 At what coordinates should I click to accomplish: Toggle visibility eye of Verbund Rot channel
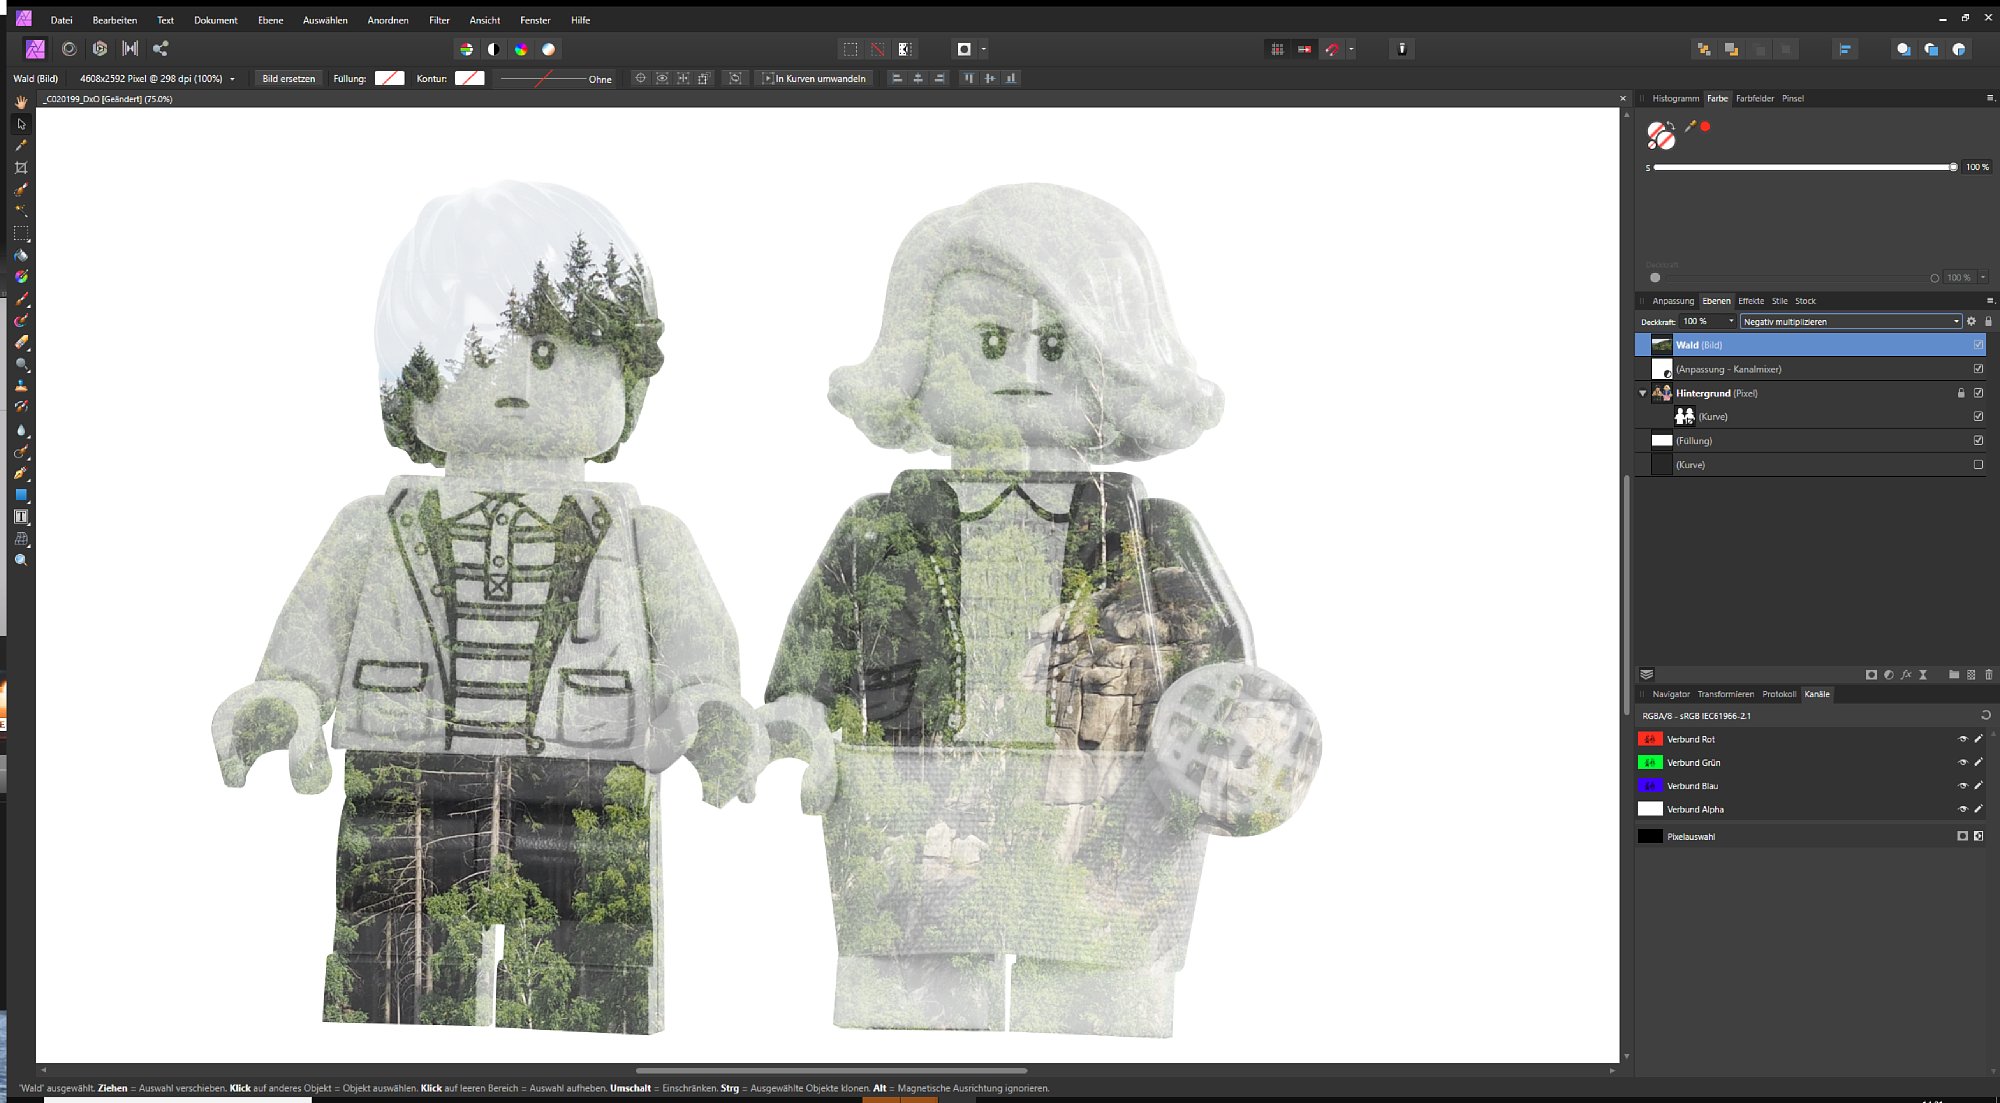point(1962,740)
